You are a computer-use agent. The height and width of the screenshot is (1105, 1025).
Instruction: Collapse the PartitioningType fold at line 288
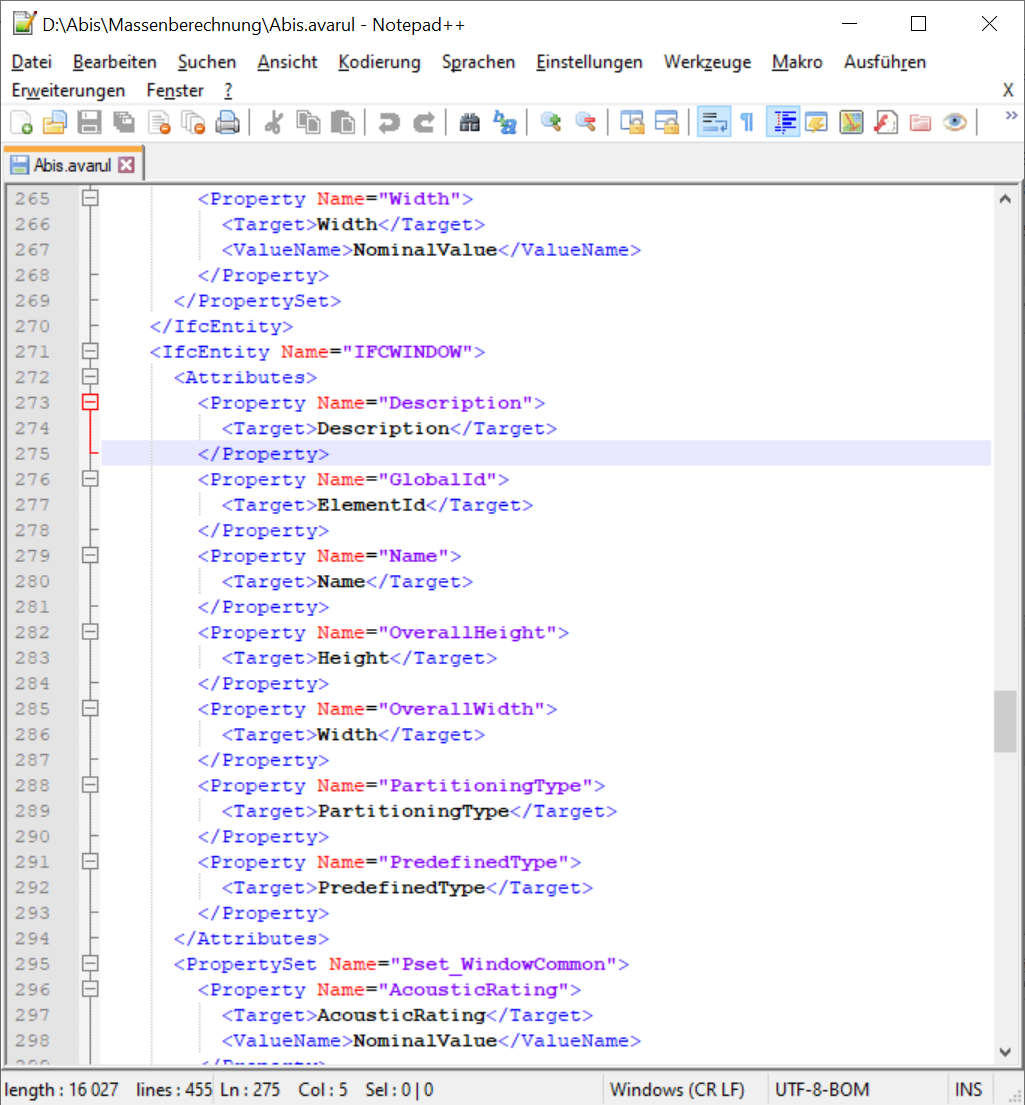point(90,784)
